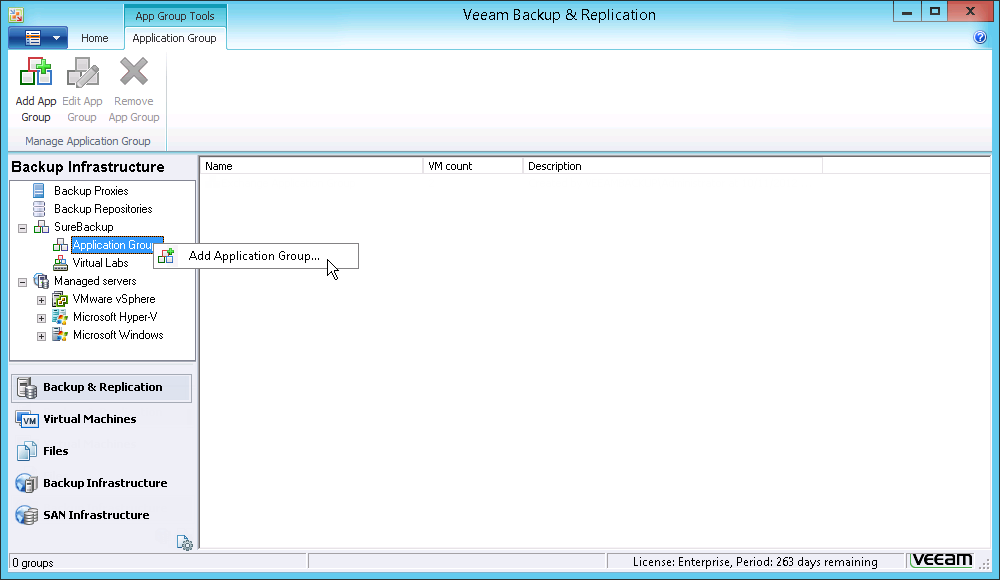Click the navigation pane options gear icon
The height and width of the screenshot is (580, 1000).
pyautogui.click(x=184, y=542)
